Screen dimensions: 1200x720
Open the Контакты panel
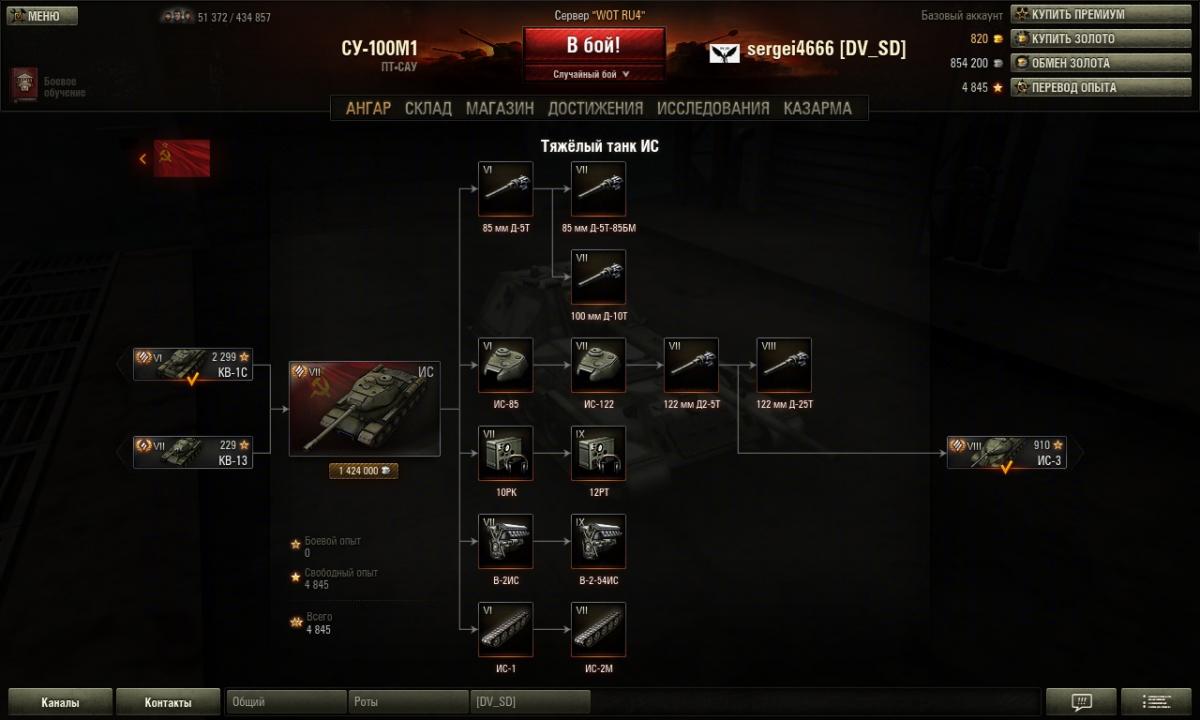(167, 702)
